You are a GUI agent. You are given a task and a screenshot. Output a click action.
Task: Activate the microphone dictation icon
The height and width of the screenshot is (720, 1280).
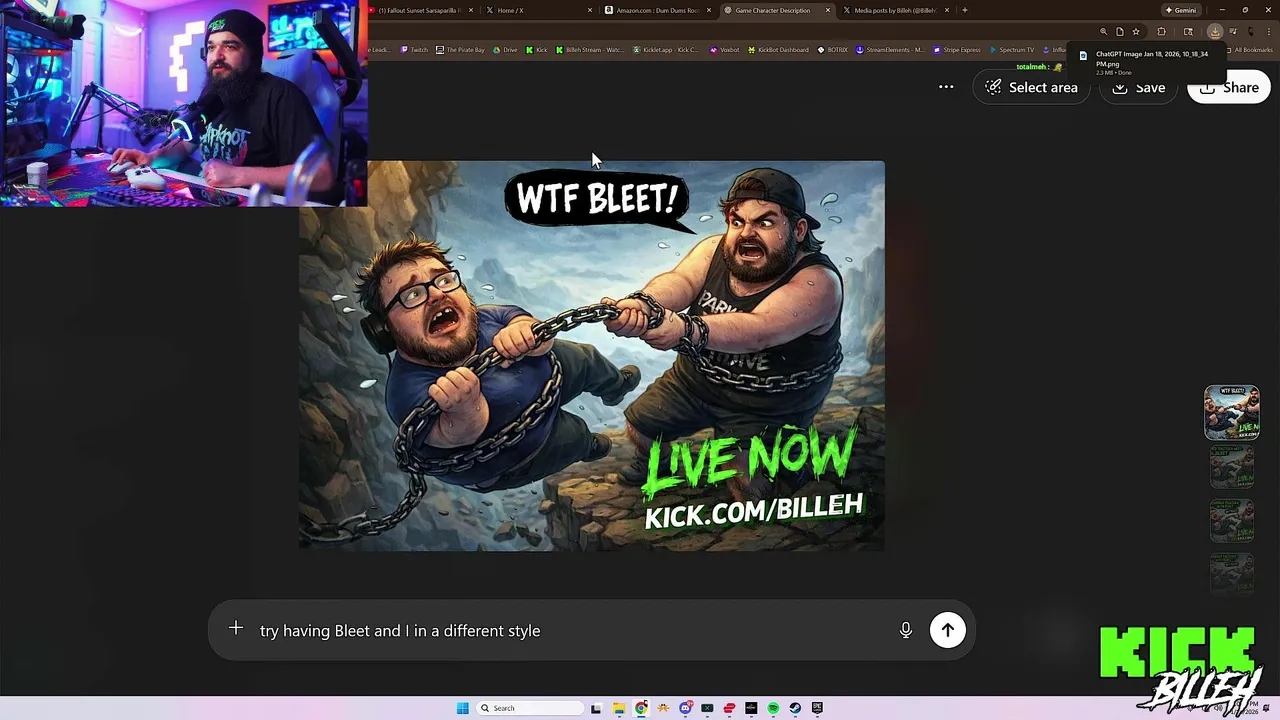click(x=905, y=630)
